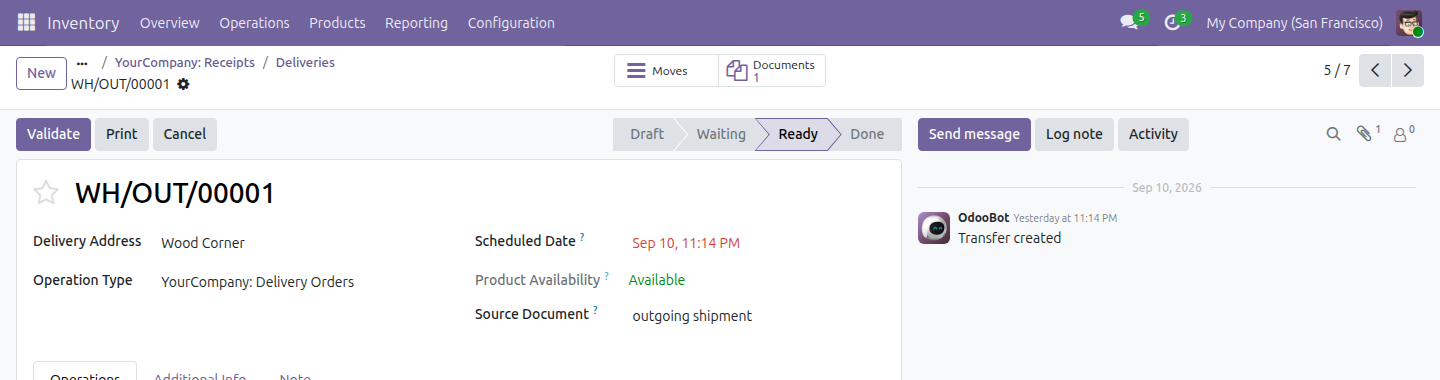The height and width of the screenshot is (380, 1440).
Task: Open the apps grid home menu
Action: coord(26,22)
